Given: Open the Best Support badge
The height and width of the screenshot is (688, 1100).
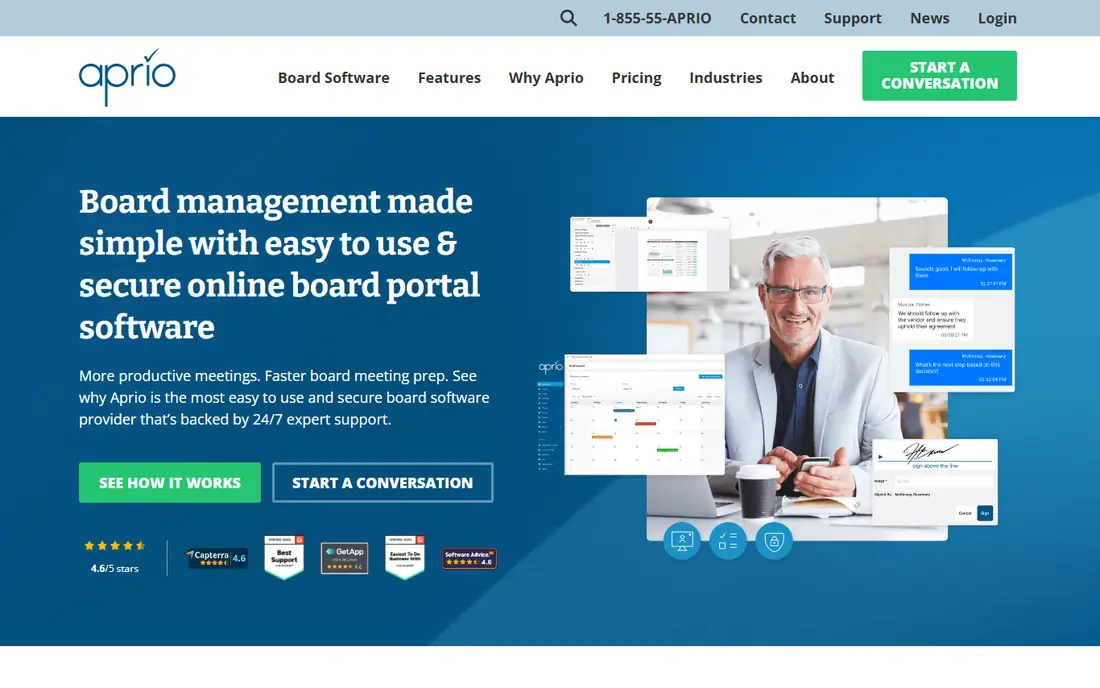Looking at the screenshot, I should [284, 558].
